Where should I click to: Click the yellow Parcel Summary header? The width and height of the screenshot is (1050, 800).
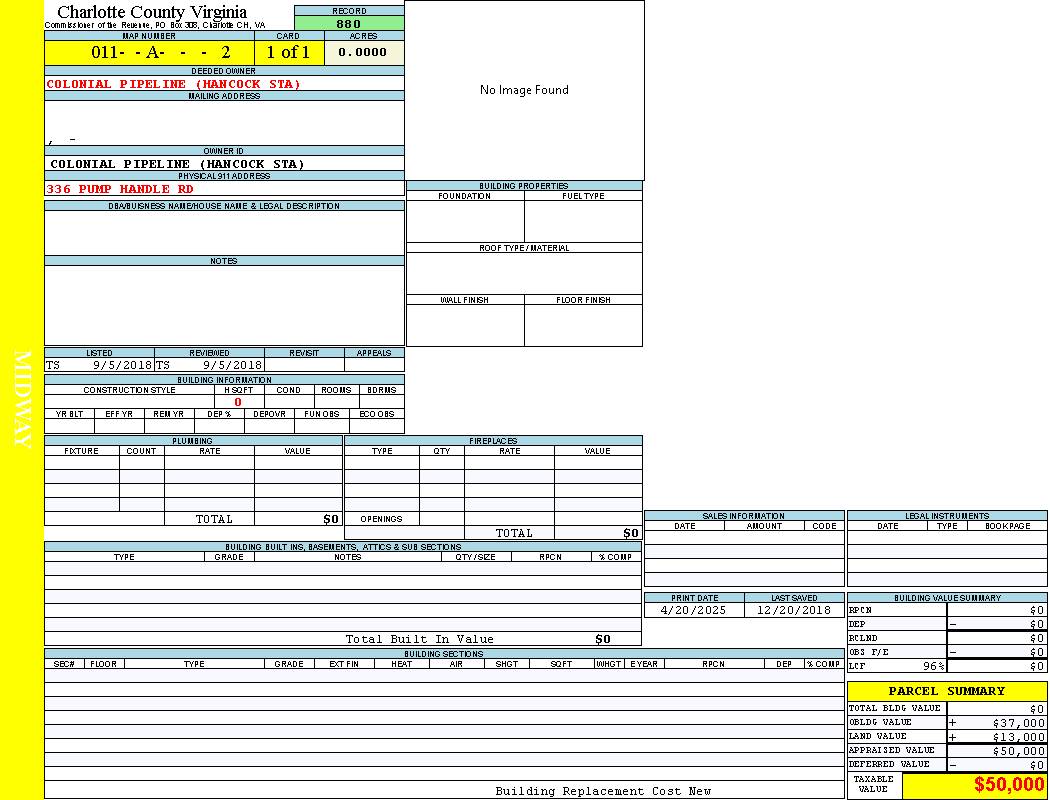pos(946,691)
